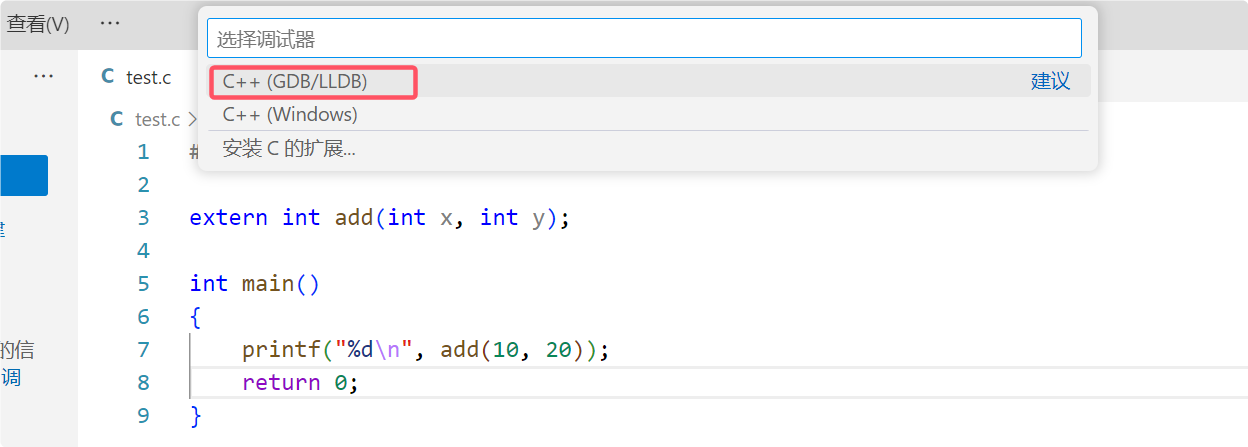Click the main function name on line 5
This screenshot has width=1248, height=447.
[268, 283]
